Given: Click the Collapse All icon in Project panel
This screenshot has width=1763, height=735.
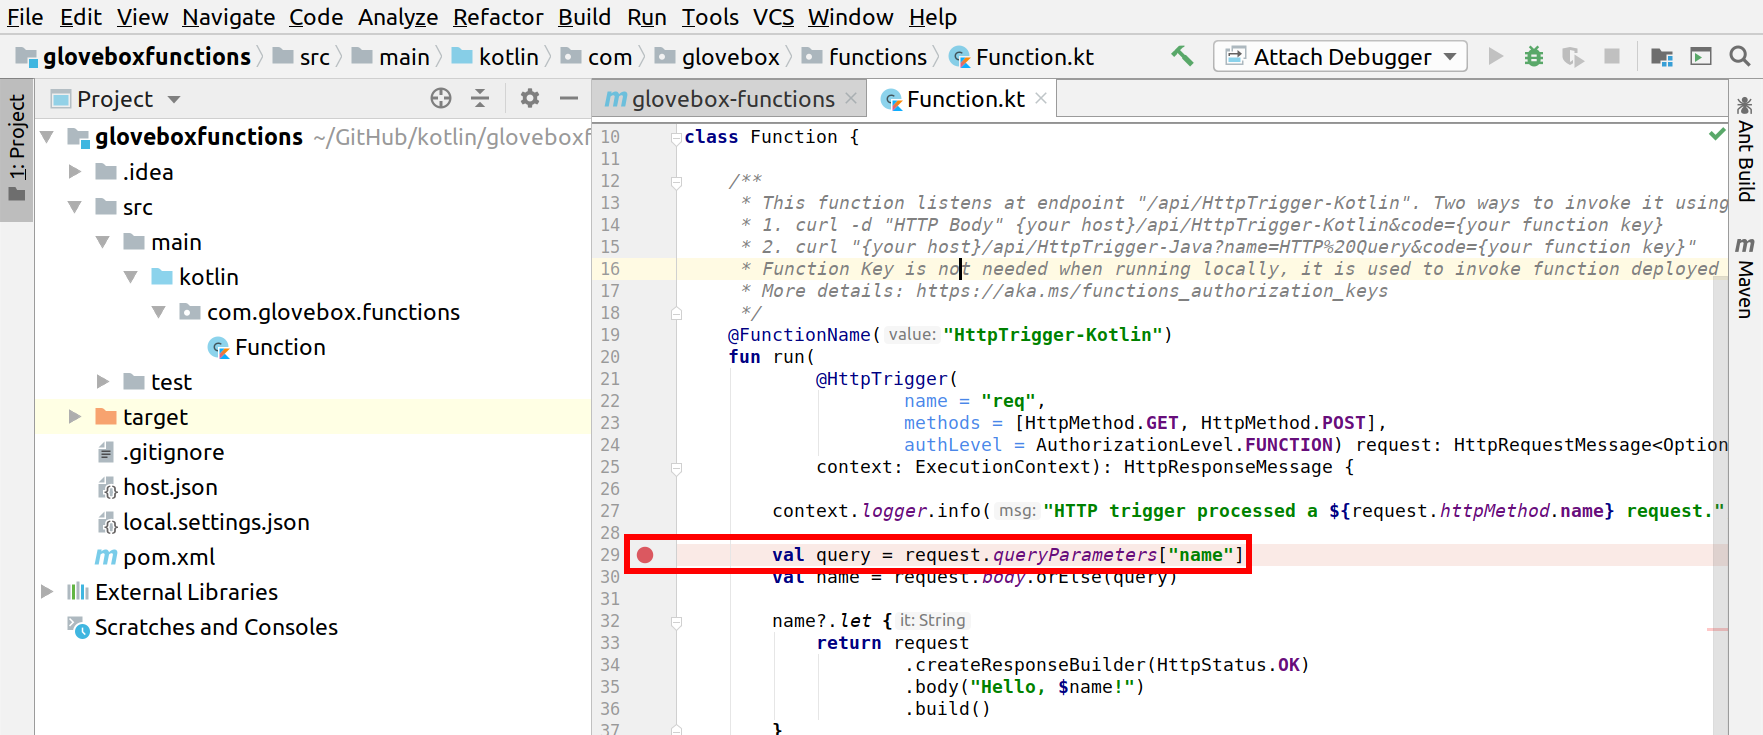Looking at the screenshot, I should pos(480,98).
